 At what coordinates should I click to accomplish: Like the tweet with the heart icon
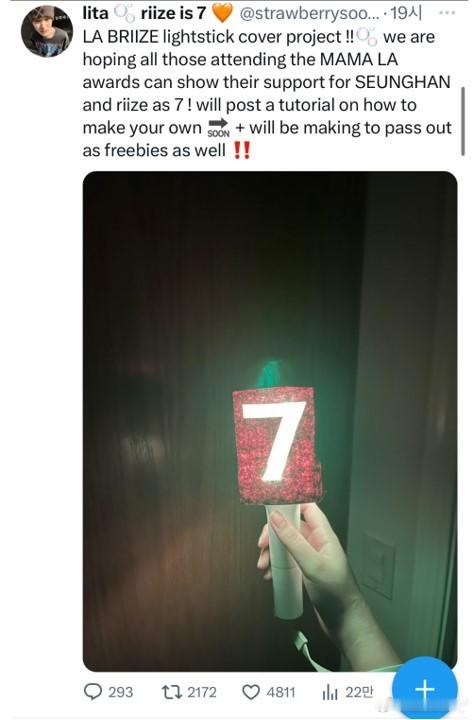tap(251, 692)
